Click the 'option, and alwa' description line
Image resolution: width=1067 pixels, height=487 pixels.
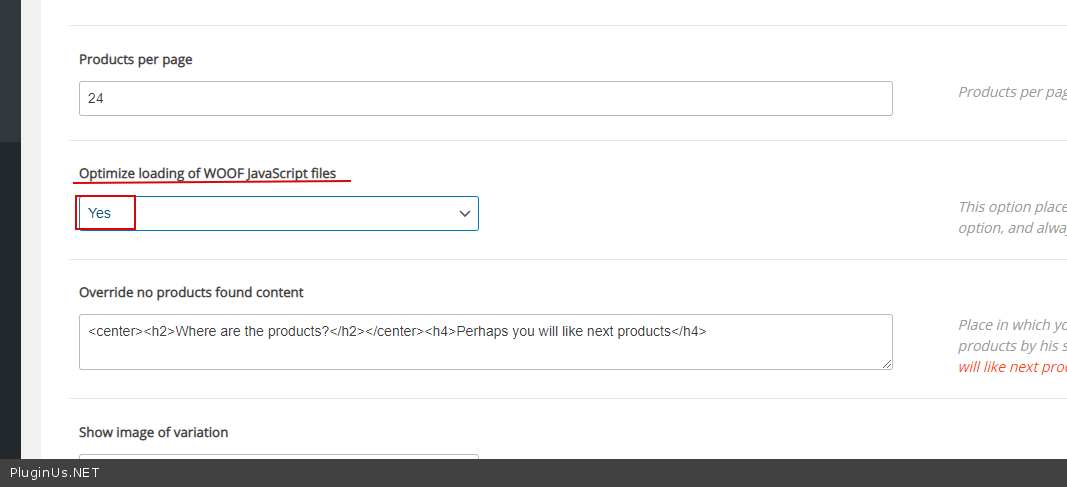pyautogui.click(x=1012, y=228)
